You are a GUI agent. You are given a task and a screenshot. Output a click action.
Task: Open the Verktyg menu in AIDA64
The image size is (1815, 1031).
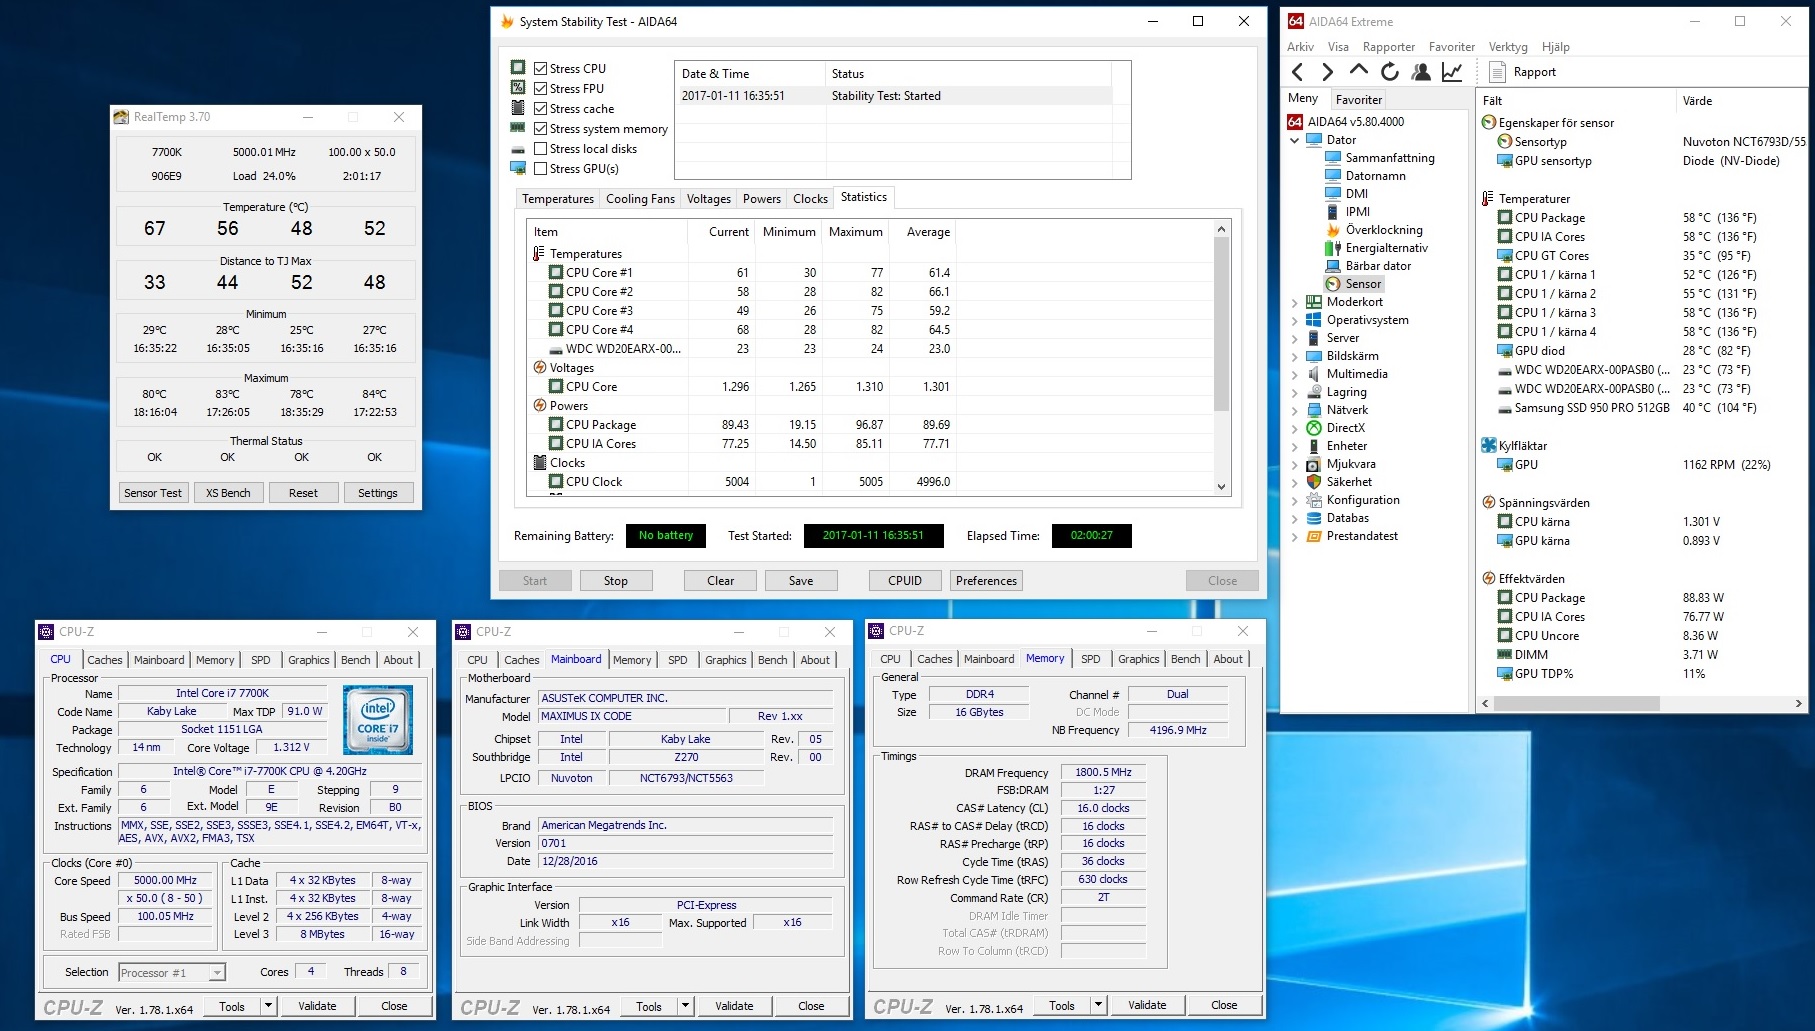(1508, 47)
